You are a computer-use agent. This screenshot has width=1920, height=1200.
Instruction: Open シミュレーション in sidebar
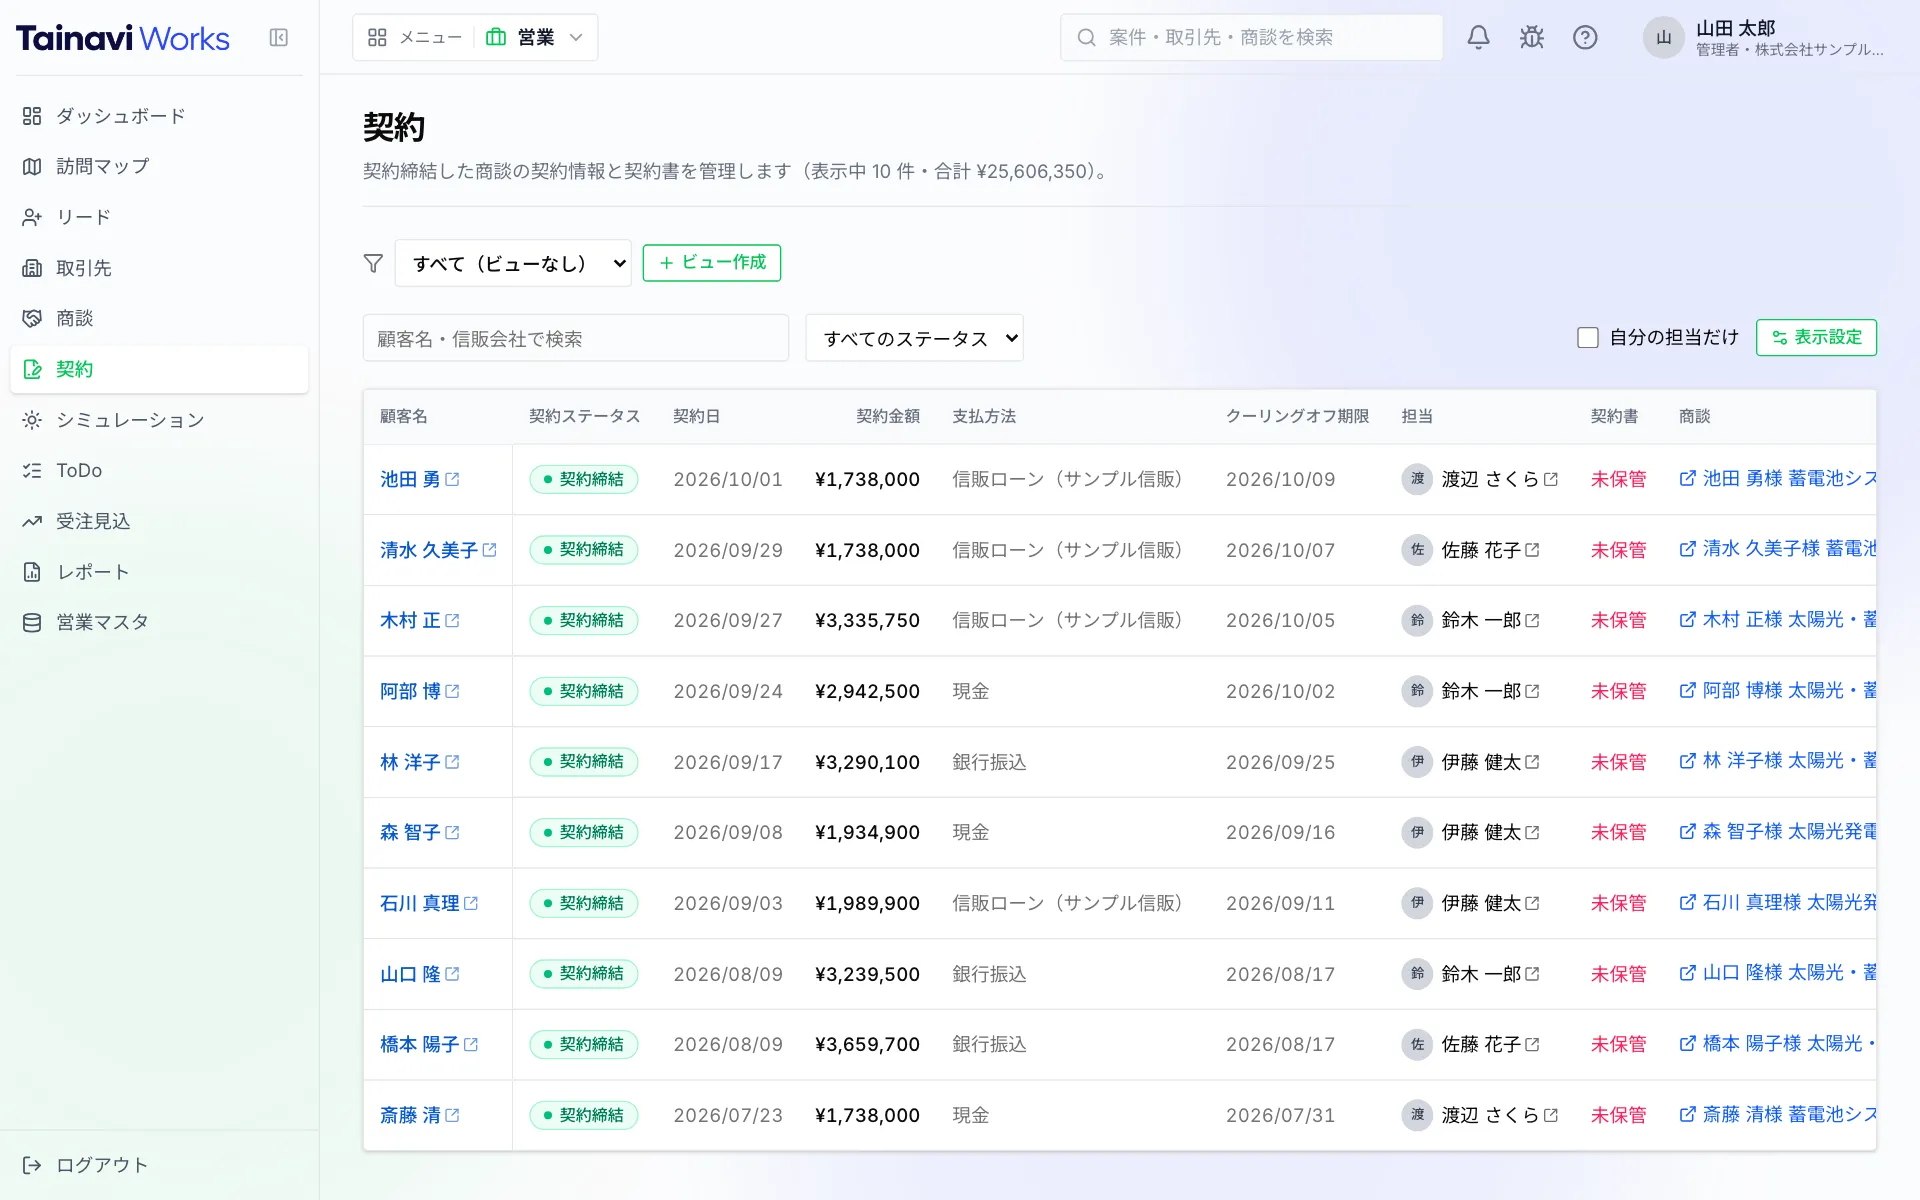pyautogui.click(x=159, y=420)
